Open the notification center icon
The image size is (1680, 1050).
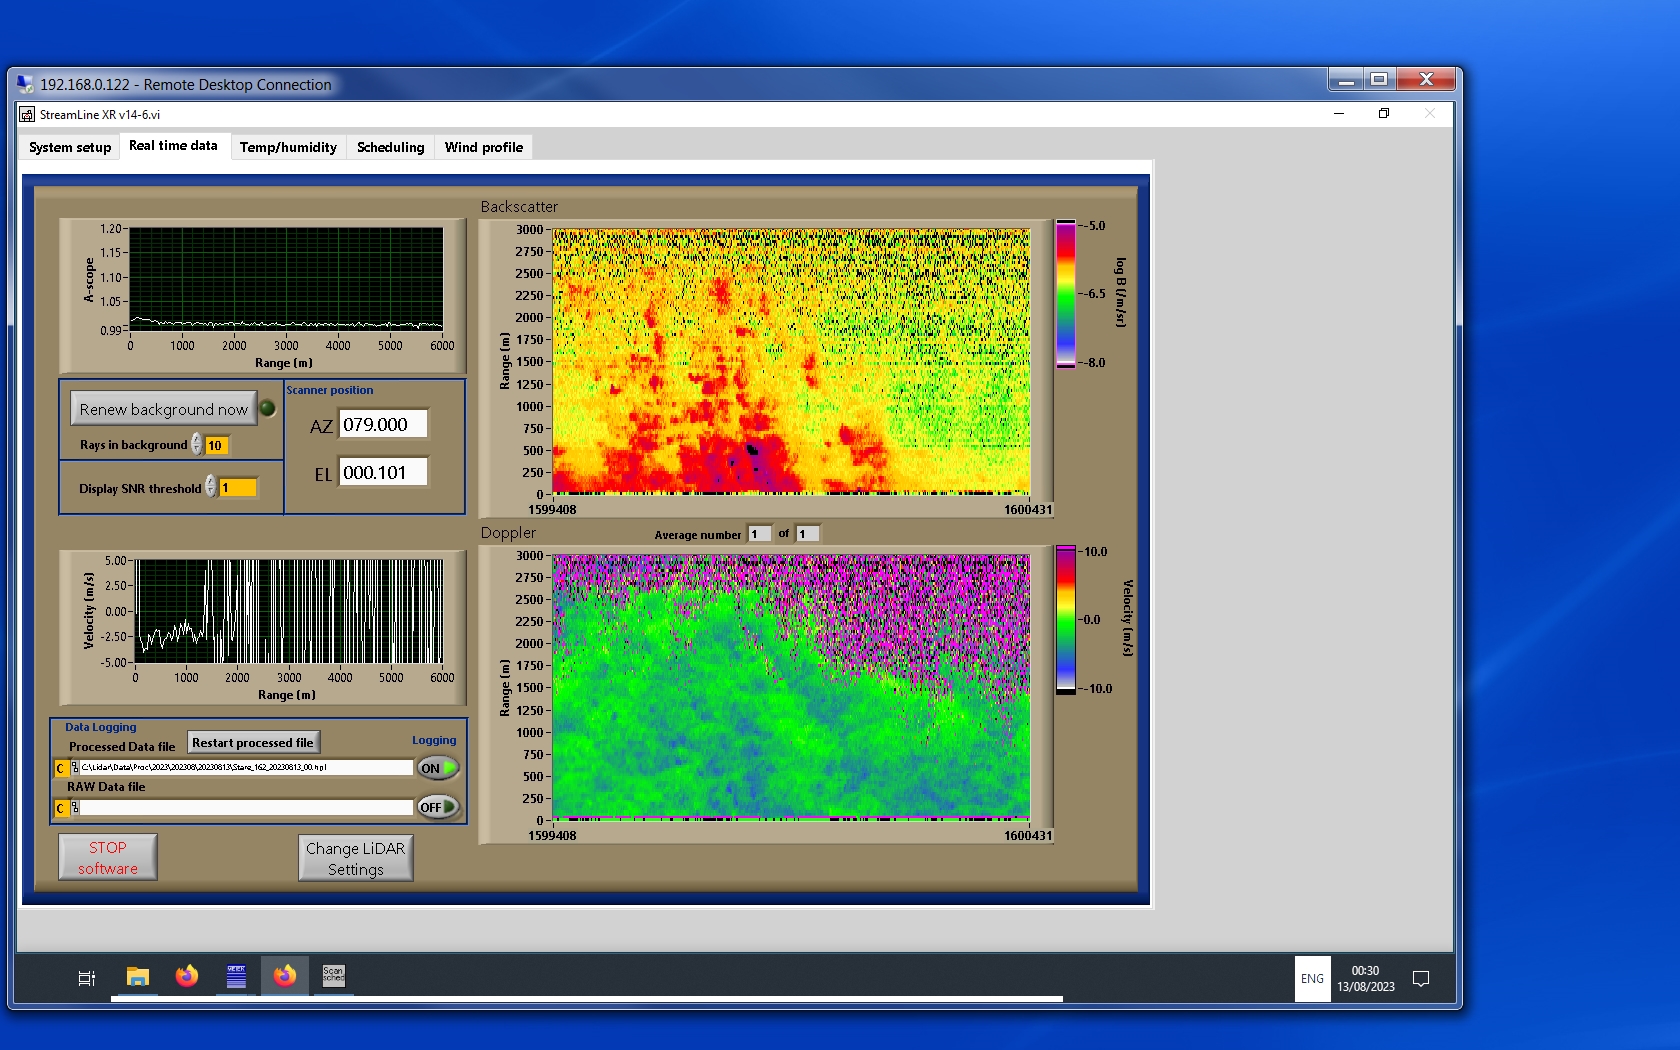1420,979
